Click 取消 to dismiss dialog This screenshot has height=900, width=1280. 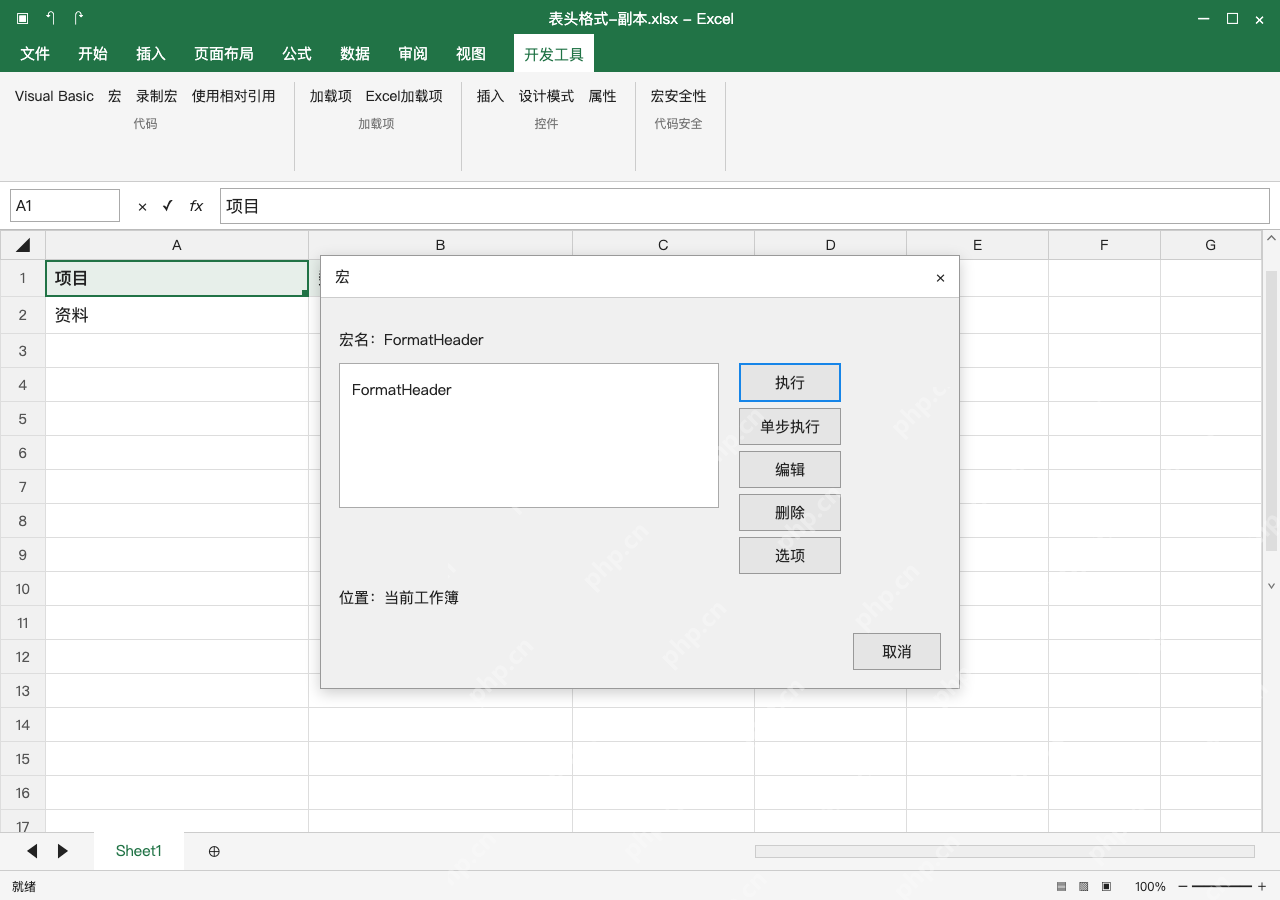pyautogui.click(x=897, y=651)
